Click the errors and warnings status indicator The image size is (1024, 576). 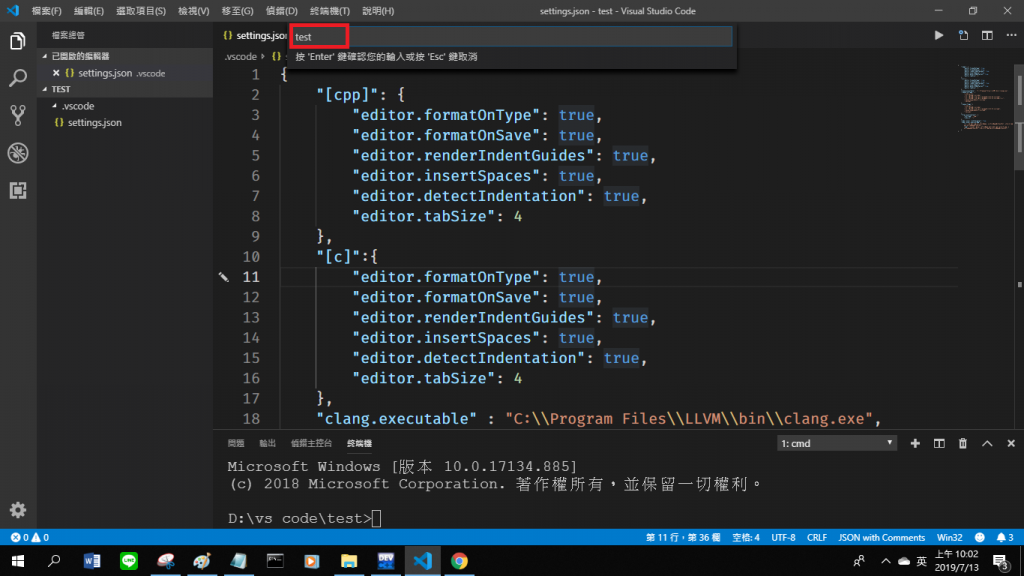coord(30,537)
